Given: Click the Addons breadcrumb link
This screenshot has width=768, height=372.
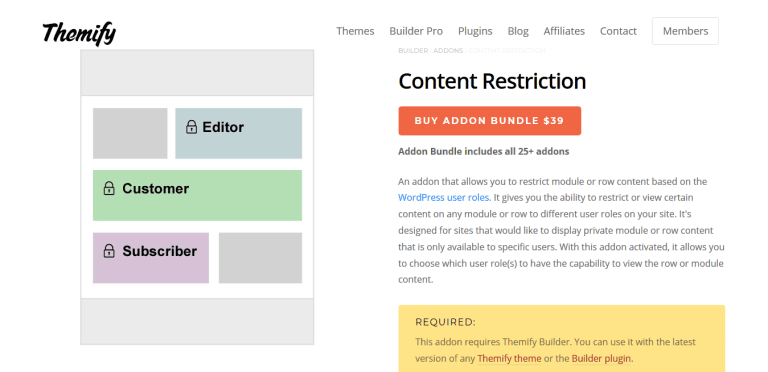Looking at the screenshot, I should pos(448,50).
